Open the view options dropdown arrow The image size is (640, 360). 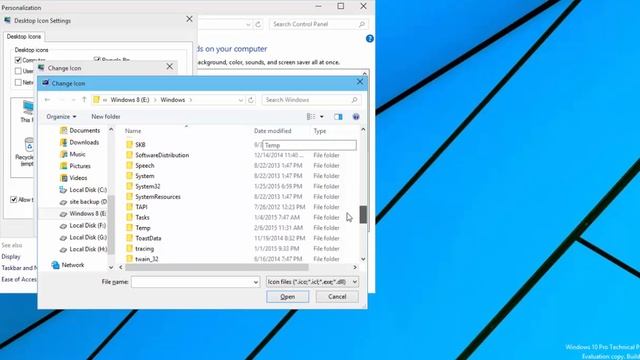click(x=322, y=117)
